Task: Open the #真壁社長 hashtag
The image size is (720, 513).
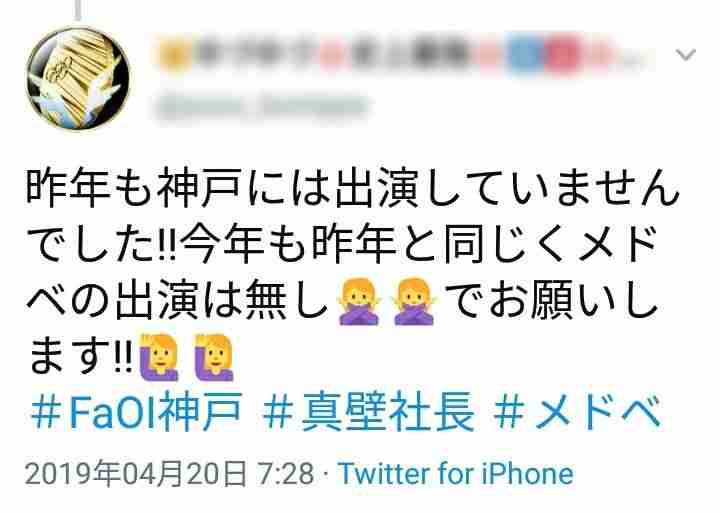Action: click(368, 411)
